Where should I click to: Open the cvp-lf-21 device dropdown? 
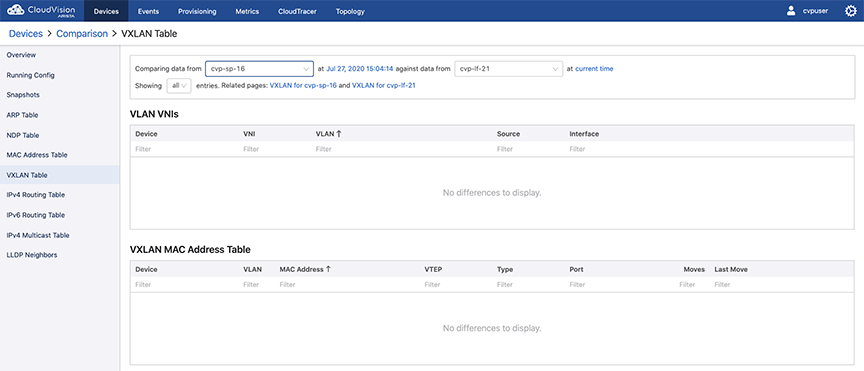[x=508, y=69]
